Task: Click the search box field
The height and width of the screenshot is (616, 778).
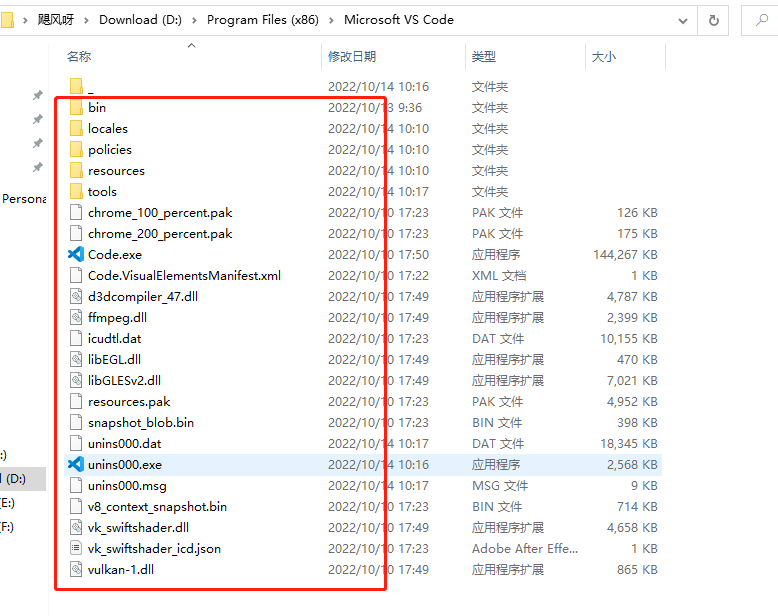Action: (760, 20)
